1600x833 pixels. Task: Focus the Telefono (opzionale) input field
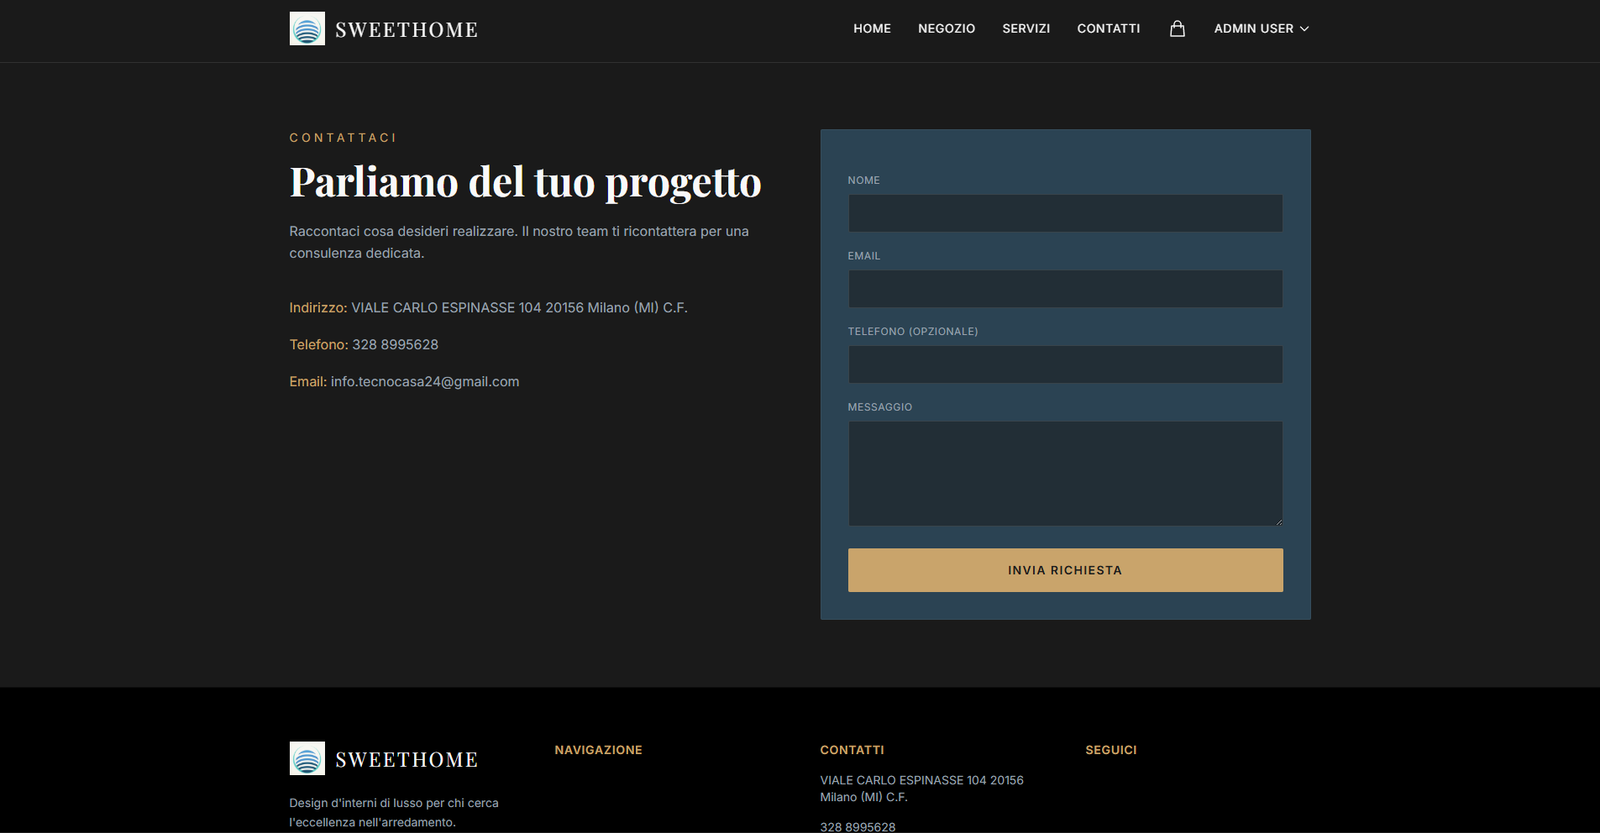tap(1065, 365)
